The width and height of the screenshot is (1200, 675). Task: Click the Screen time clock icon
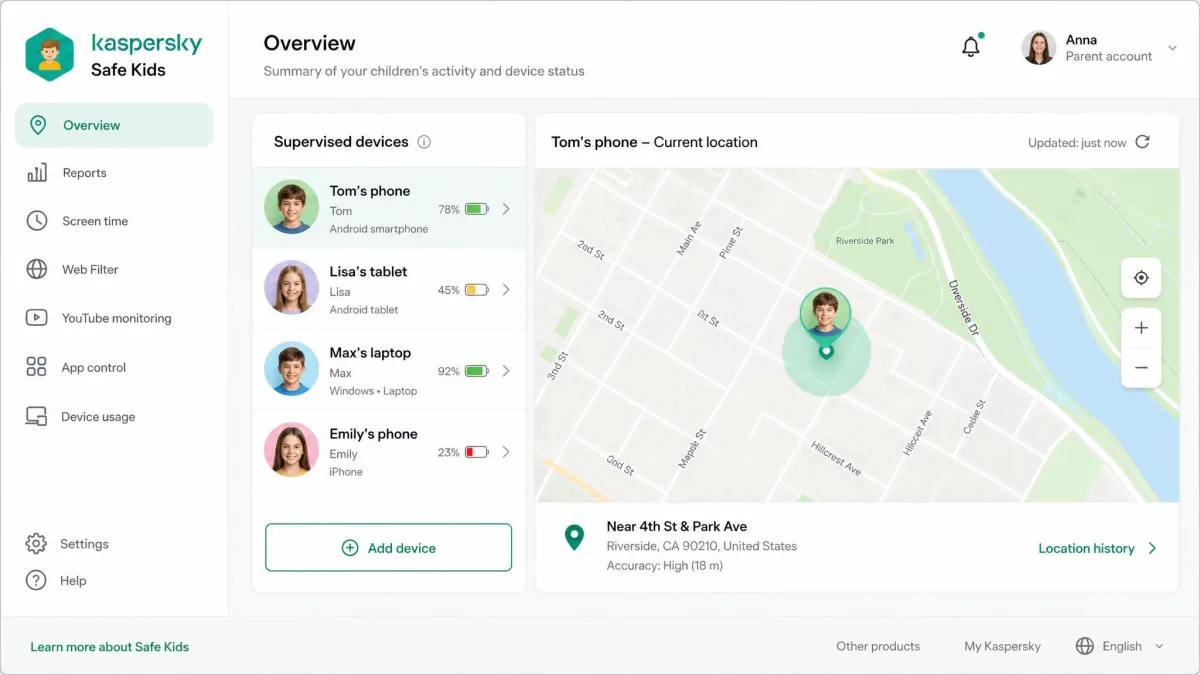pyautogui.click(x=37, y=221)
